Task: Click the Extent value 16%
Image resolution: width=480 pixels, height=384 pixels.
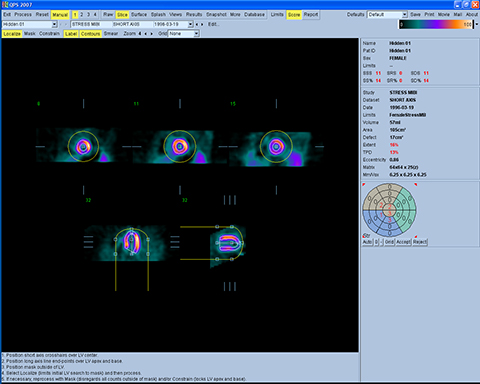Action: click(394, 145)
